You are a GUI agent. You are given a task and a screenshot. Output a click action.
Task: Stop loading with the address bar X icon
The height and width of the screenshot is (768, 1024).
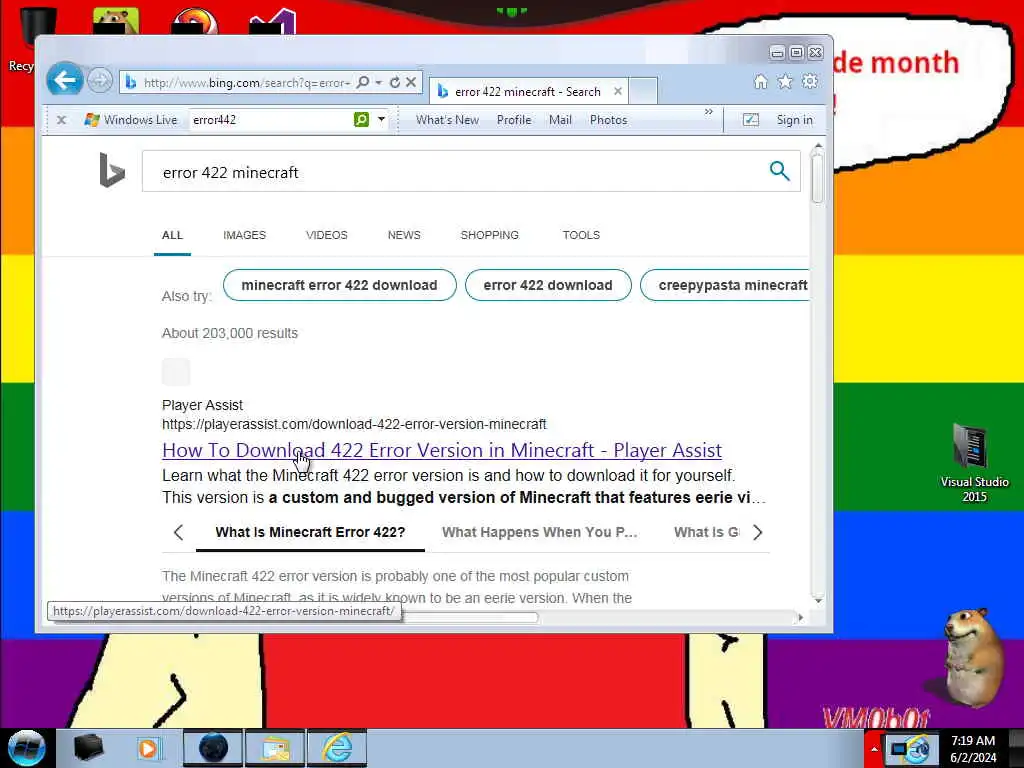click(411, 82)
